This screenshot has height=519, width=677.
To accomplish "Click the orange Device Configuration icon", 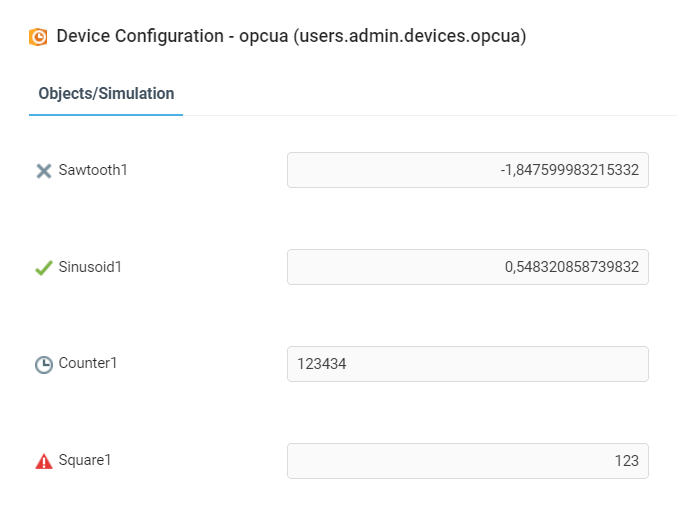I will (x=39, y=37).
